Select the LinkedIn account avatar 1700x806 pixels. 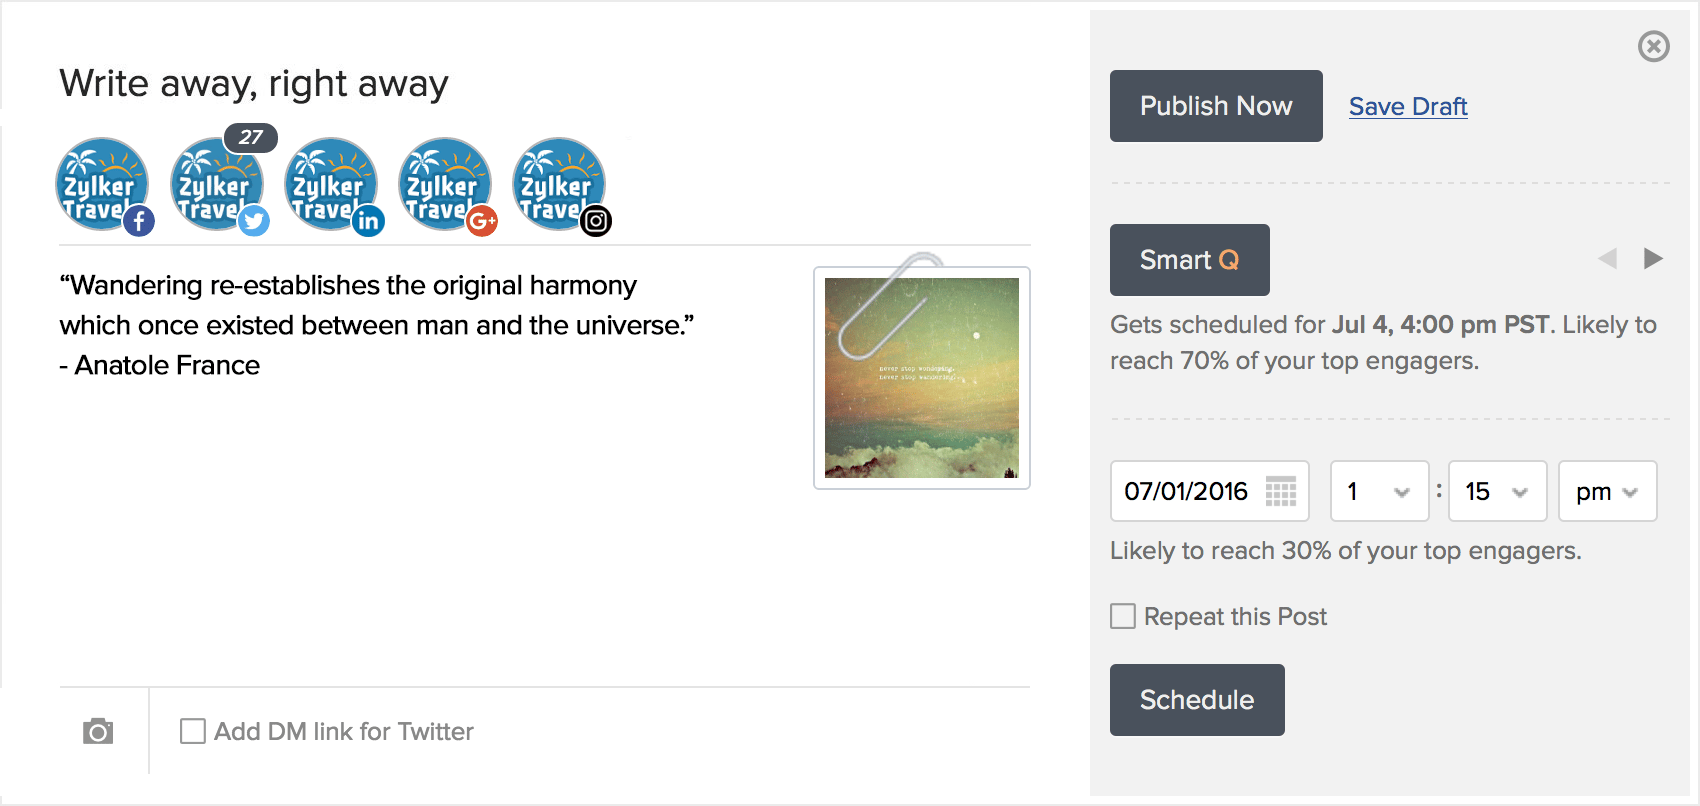coord(333,185)
